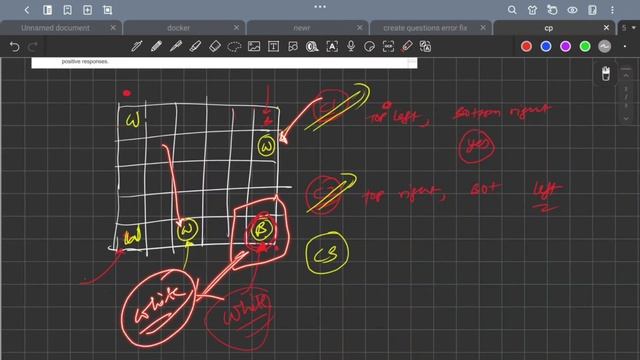Select the pencil tool
Screen dimensions: 640x360
[156, 47]
